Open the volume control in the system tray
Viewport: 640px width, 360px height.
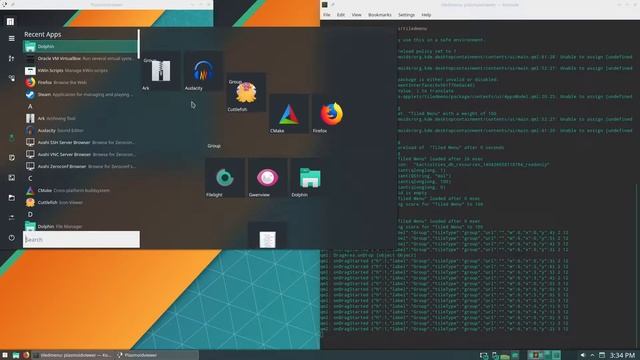point(583,356)
